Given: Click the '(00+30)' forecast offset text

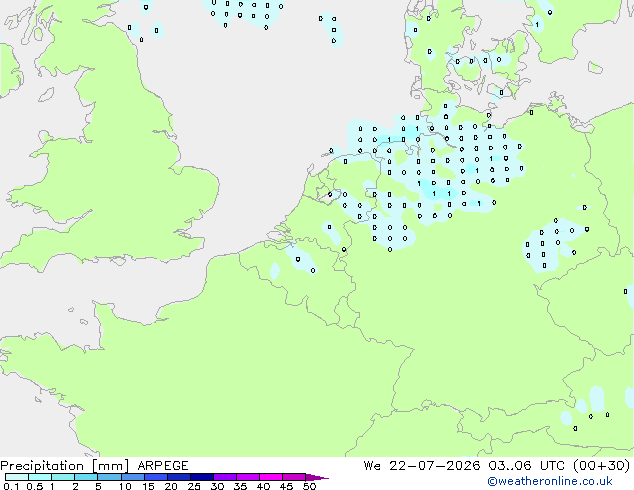Looking at the screenshot, I should click(x=602, y=466).
